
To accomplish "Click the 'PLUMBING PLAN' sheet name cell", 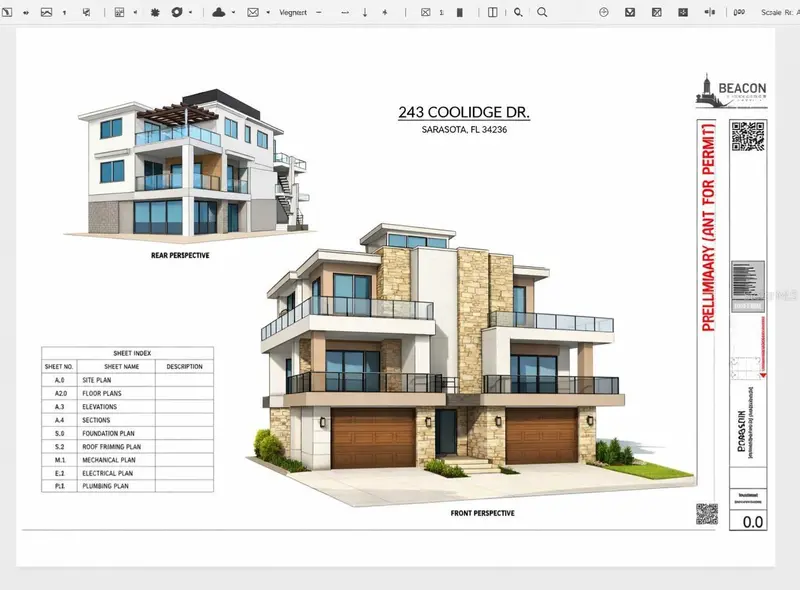I will (x=116, y=486).
